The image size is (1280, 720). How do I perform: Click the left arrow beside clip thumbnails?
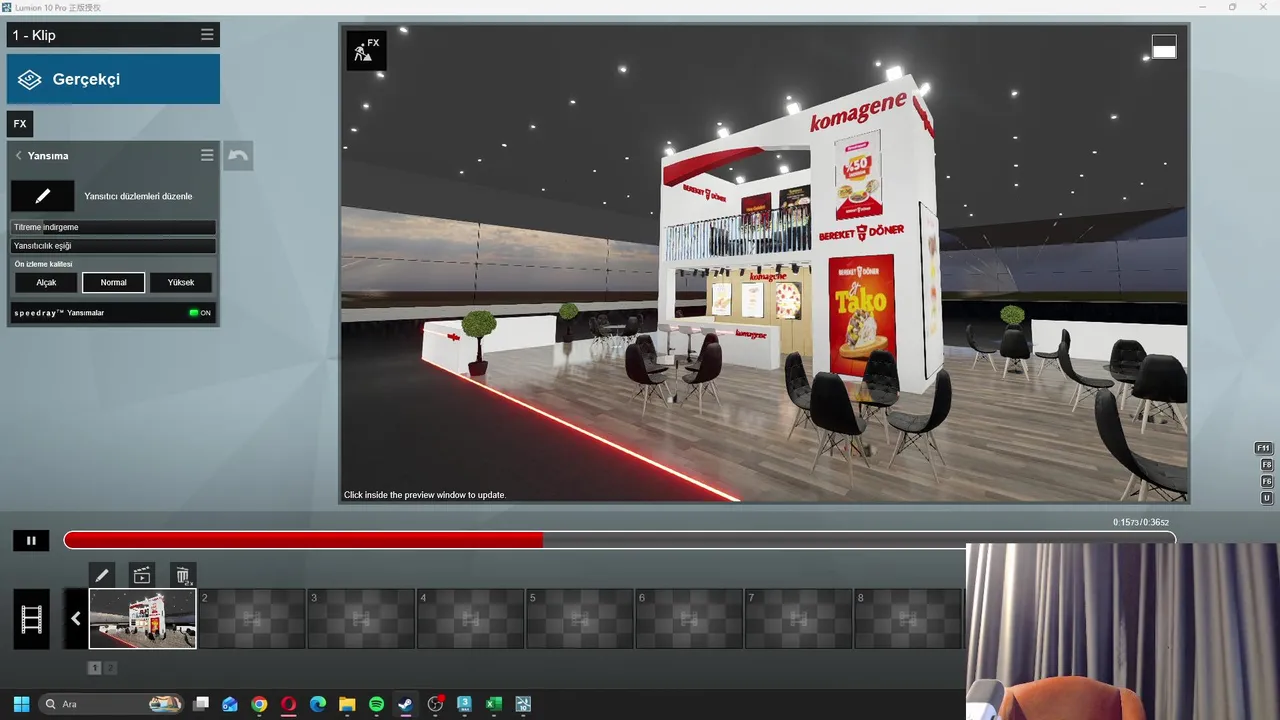(x=75, y=619)
